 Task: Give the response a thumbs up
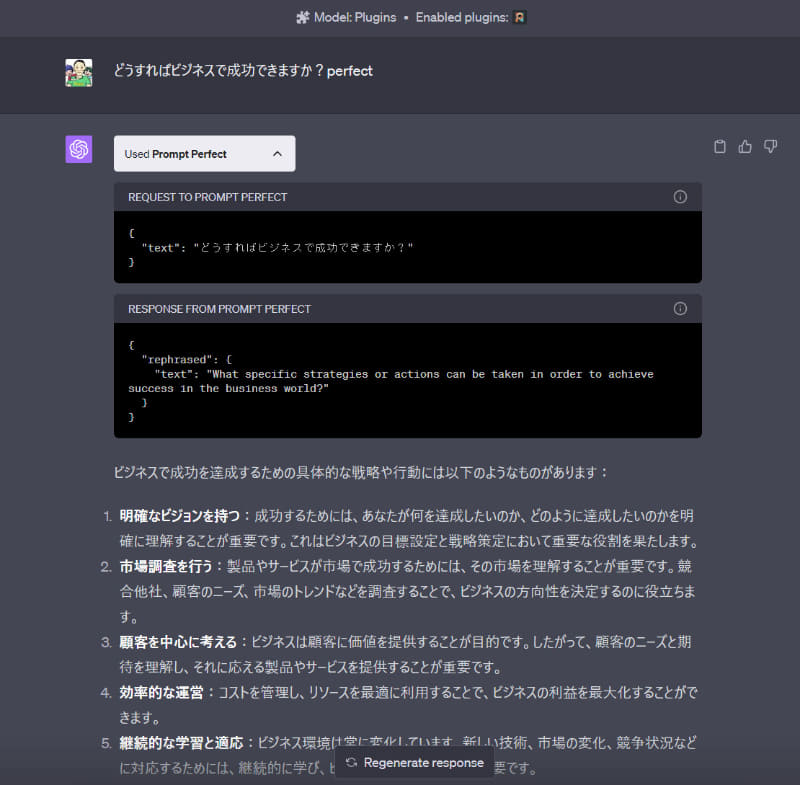click(745, 146)
